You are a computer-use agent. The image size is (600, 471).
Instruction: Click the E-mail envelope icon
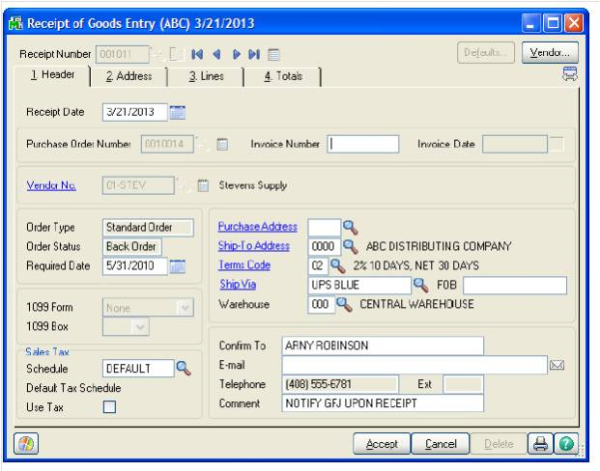558,366
